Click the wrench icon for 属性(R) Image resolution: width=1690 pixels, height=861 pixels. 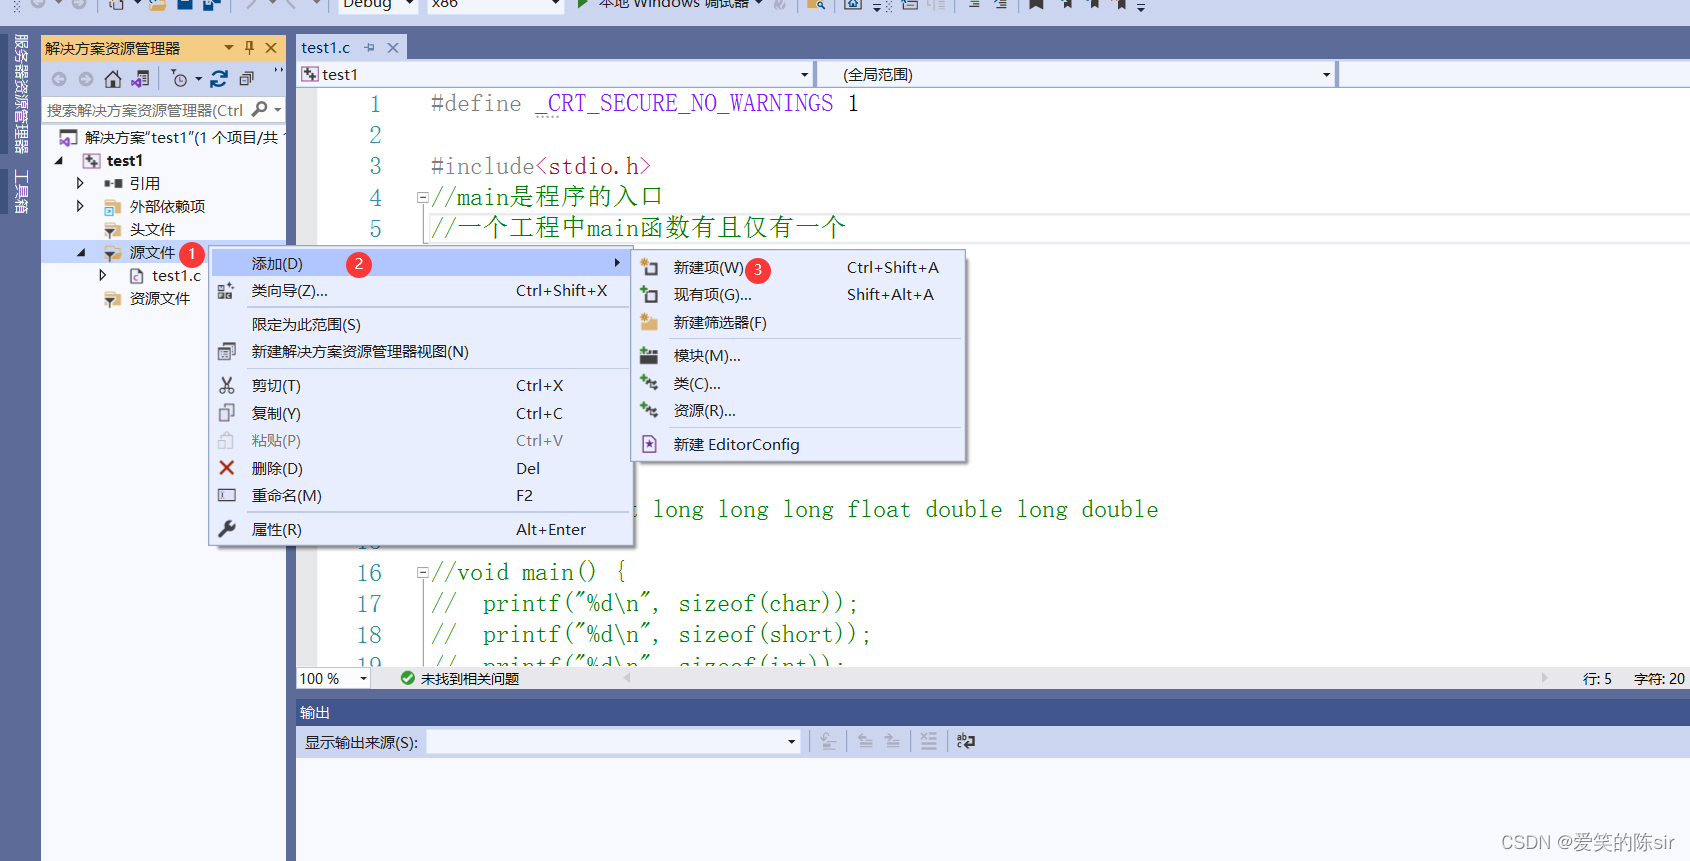227,529
